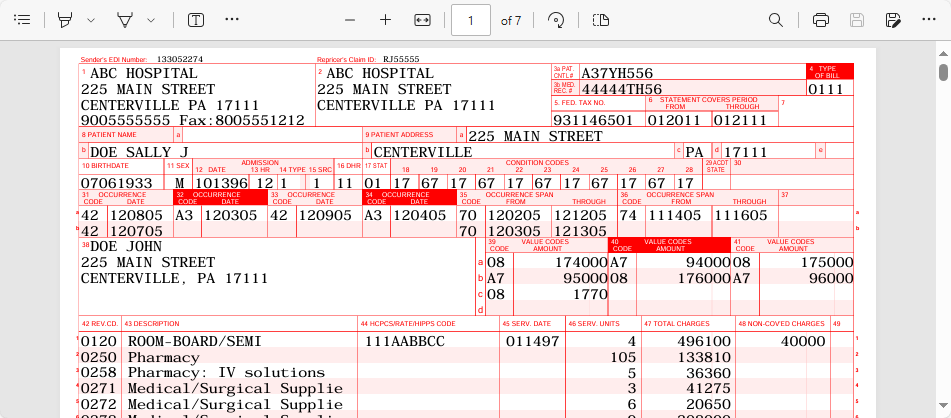The image size is (951, 418).
Task: Click the birthdate value 07061933
Action: tap(117, 183)
